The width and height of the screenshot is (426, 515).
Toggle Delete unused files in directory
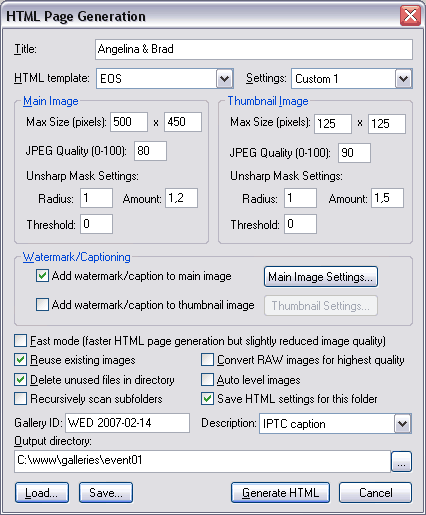pos(21,379)
